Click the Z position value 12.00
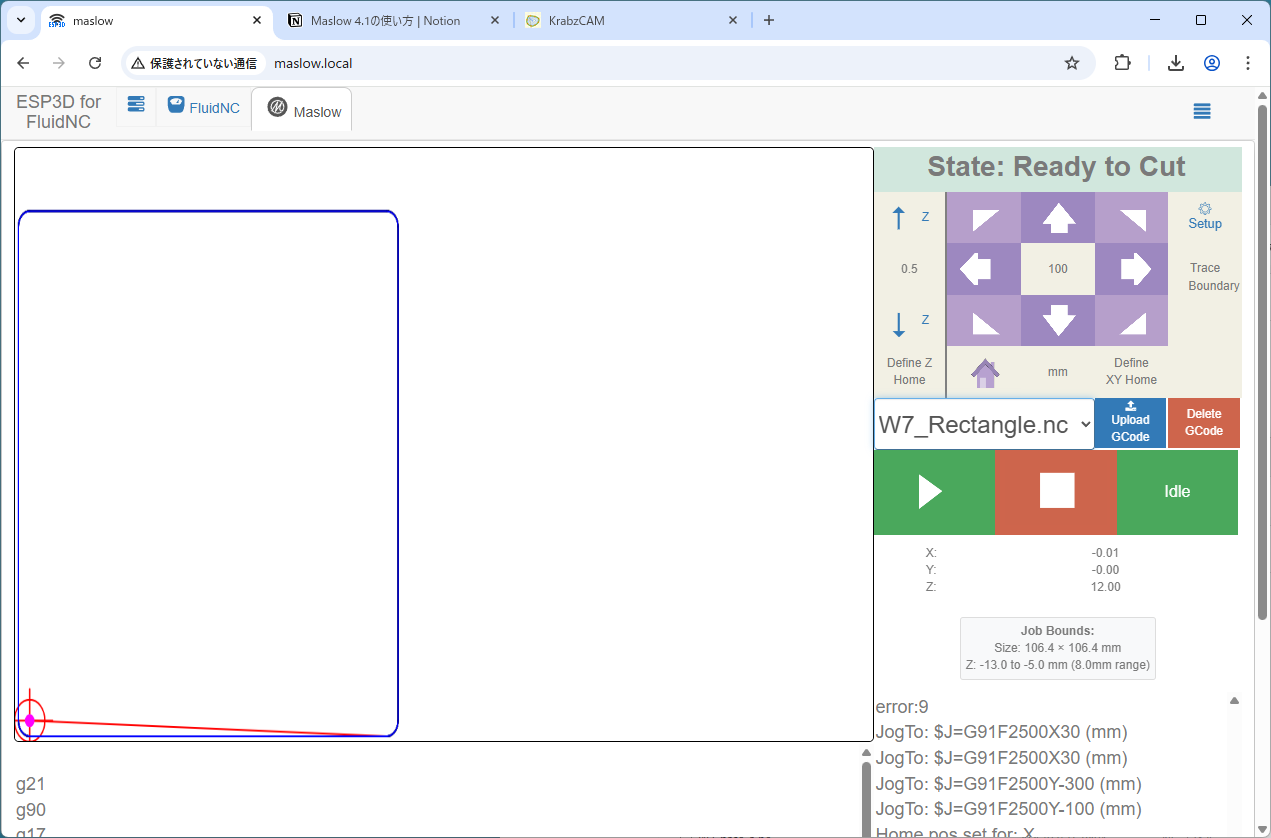 click(x=1105, y=587)
